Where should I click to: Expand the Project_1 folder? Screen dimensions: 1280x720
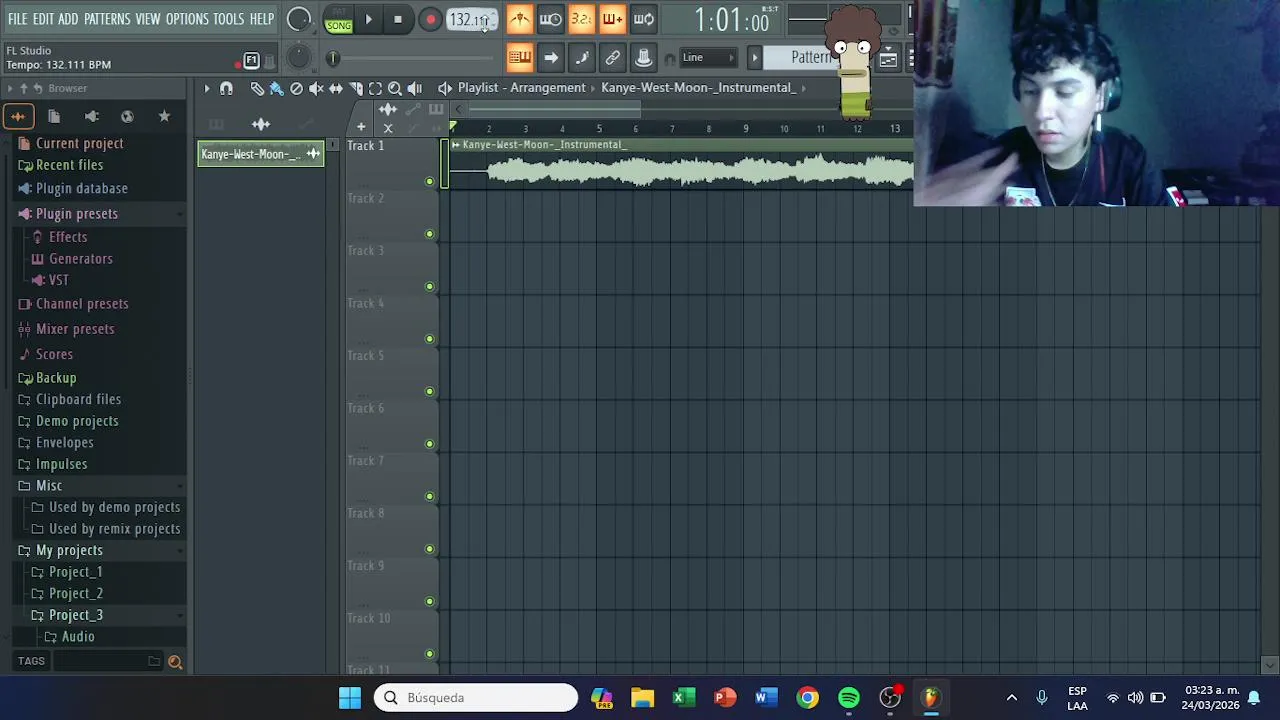point(76,572)
